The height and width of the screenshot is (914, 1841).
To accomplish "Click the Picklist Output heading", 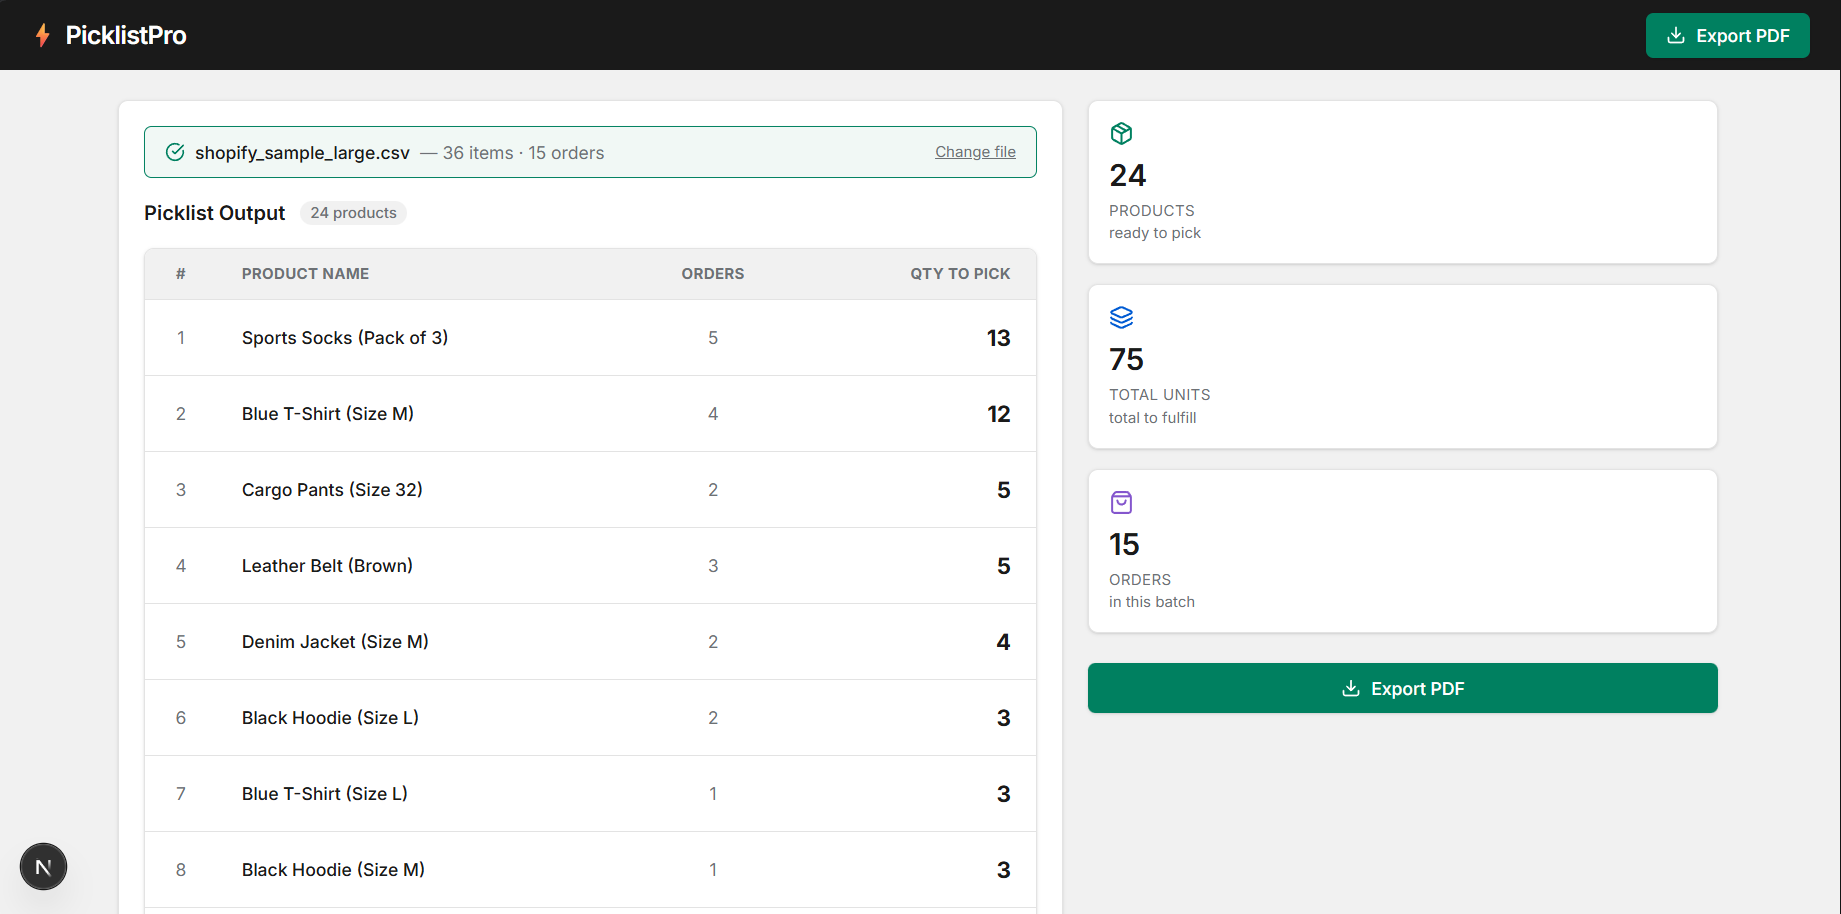I will click(x=214, y=213).
